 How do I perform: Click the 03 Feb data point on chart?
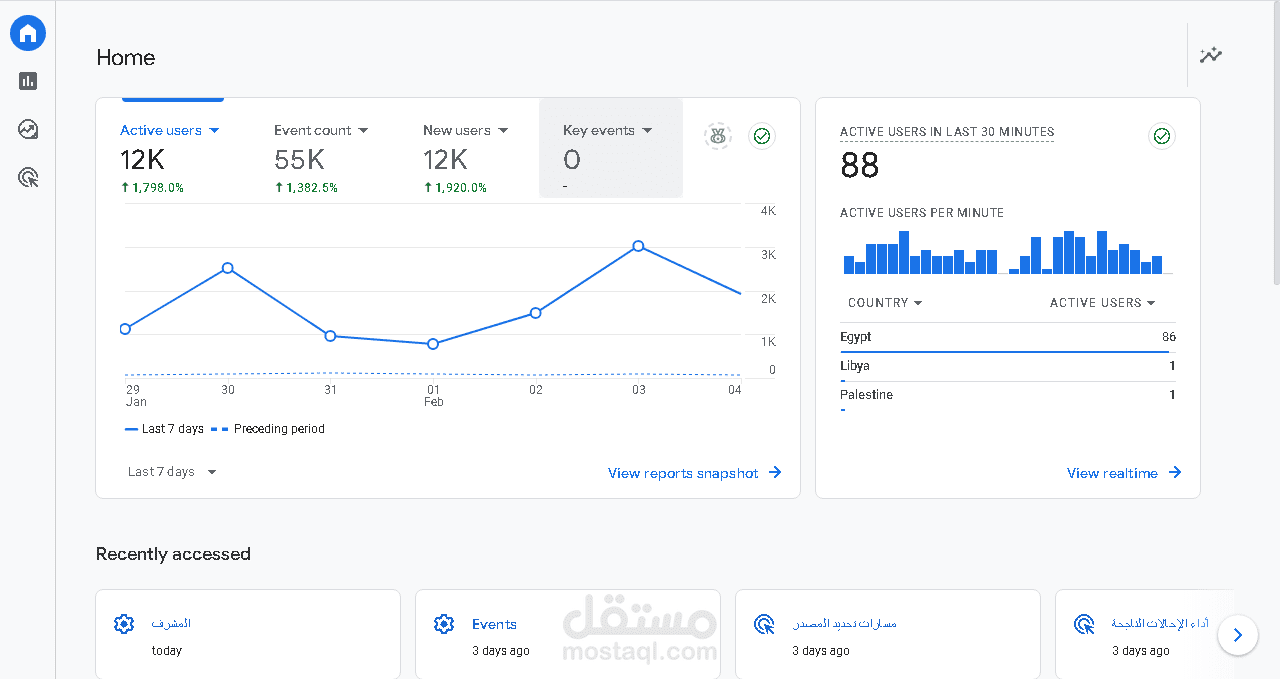click(x=638, y=246)
